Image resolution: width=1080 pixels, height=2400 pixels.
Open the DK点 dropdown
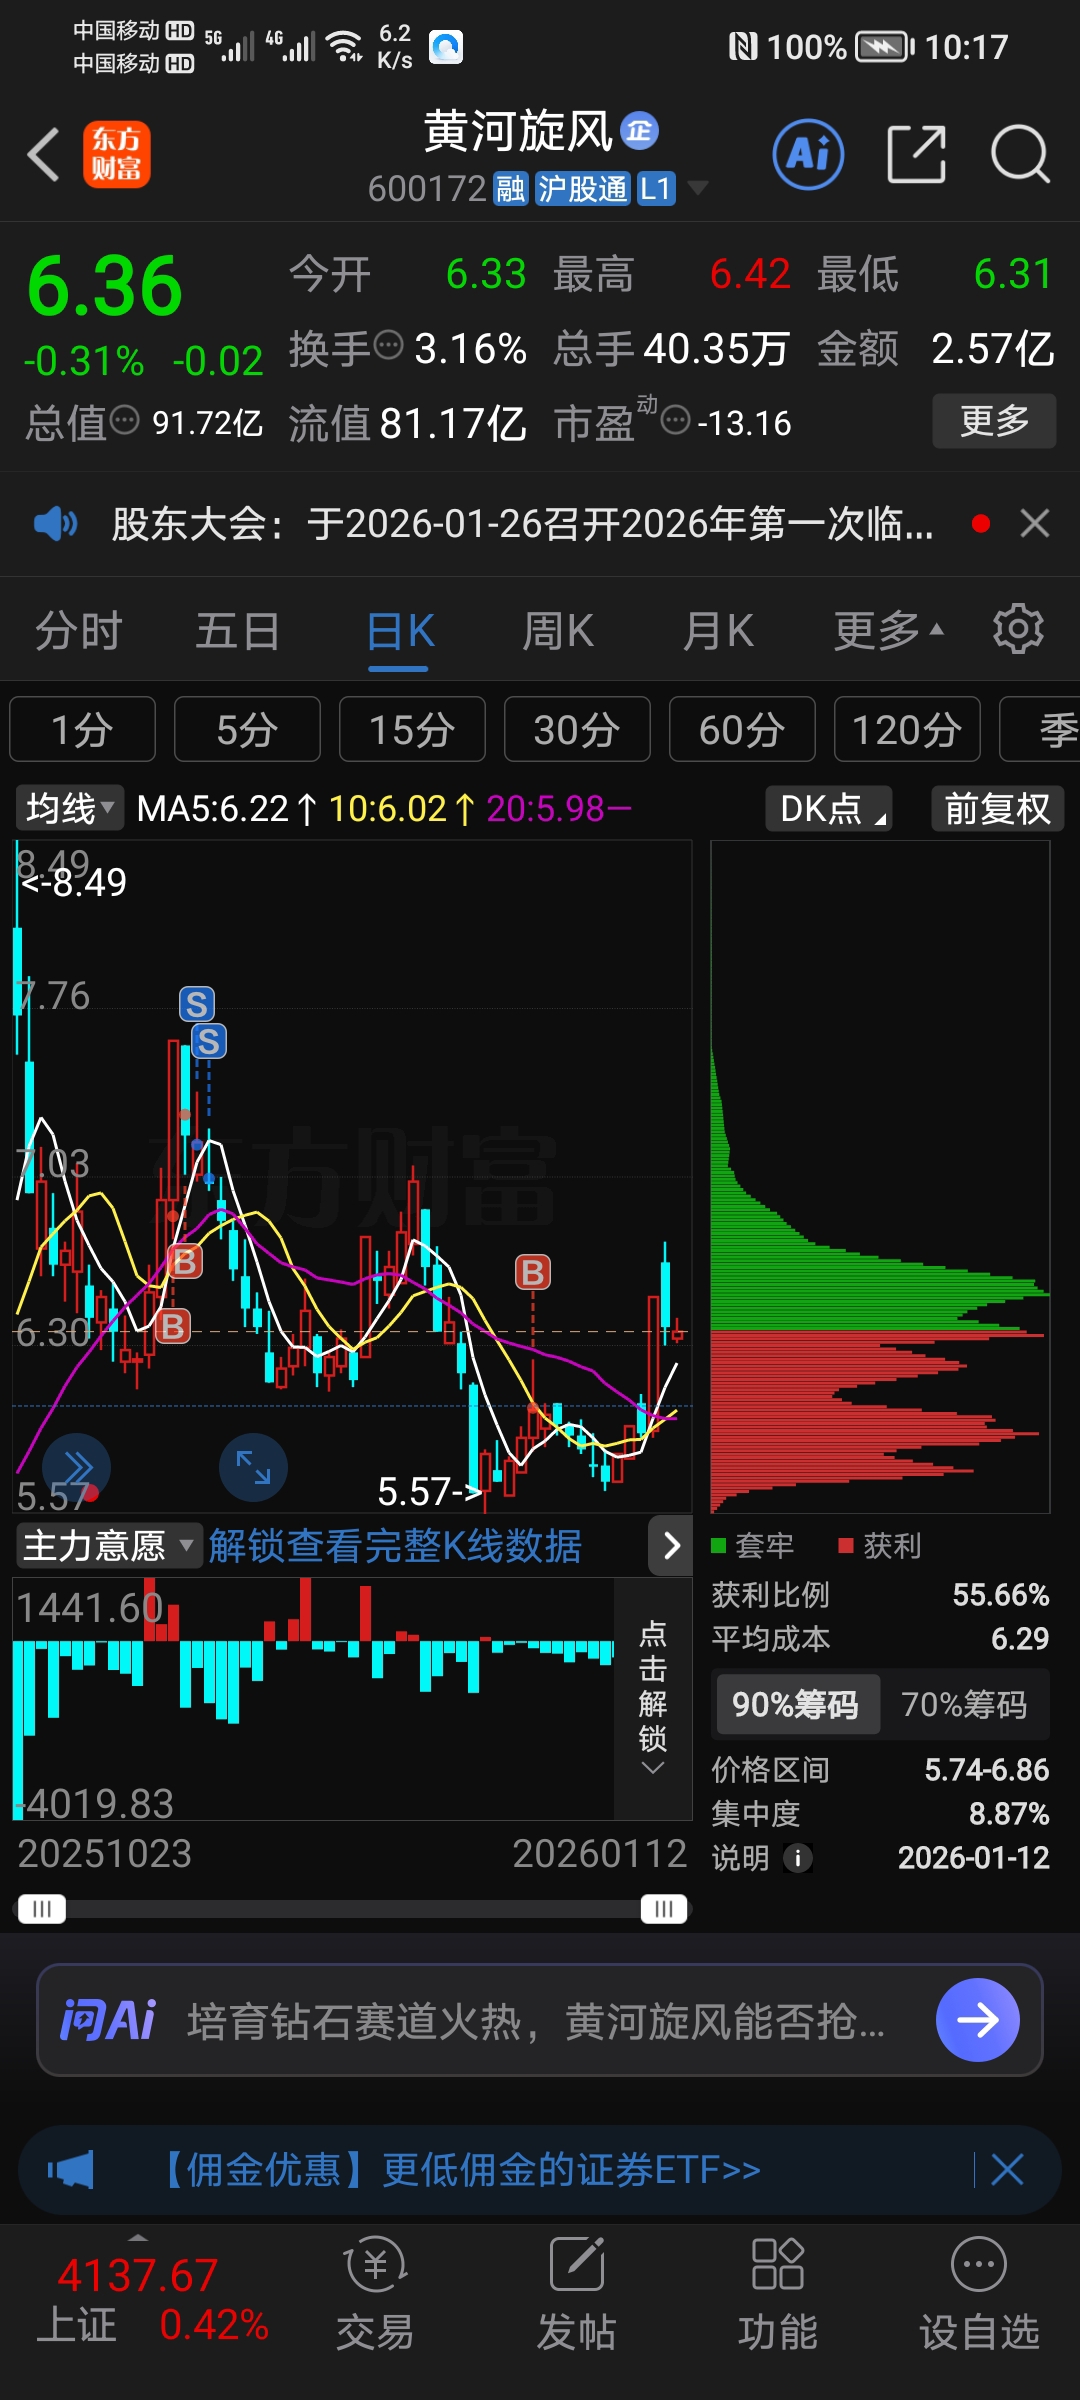point(829,808)
